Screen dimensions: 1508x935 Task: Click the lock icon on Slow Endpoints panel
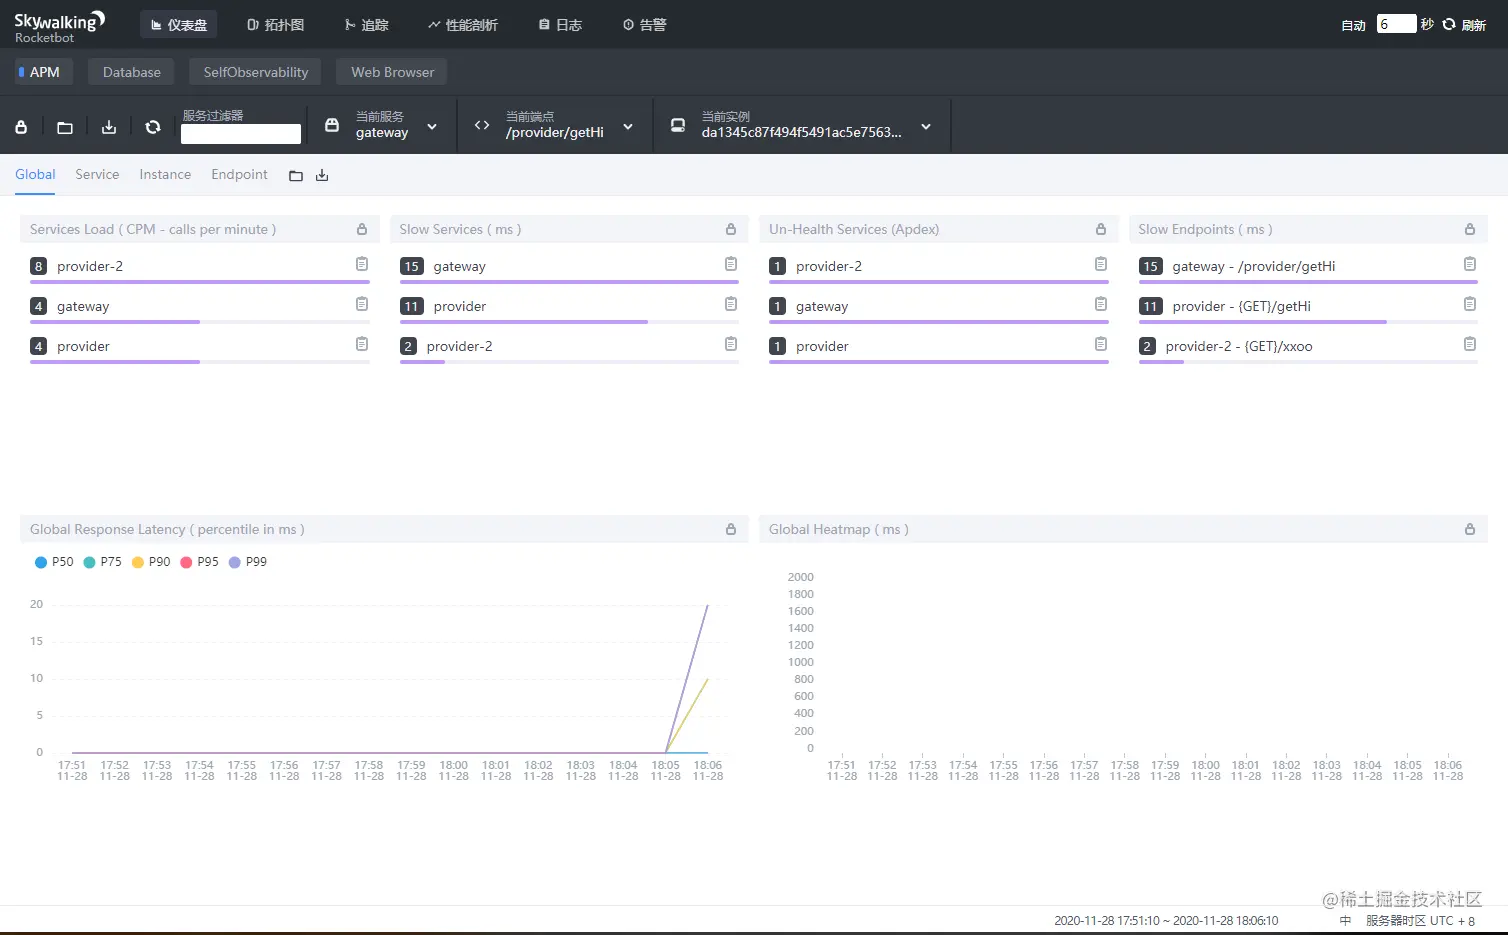1470,229
